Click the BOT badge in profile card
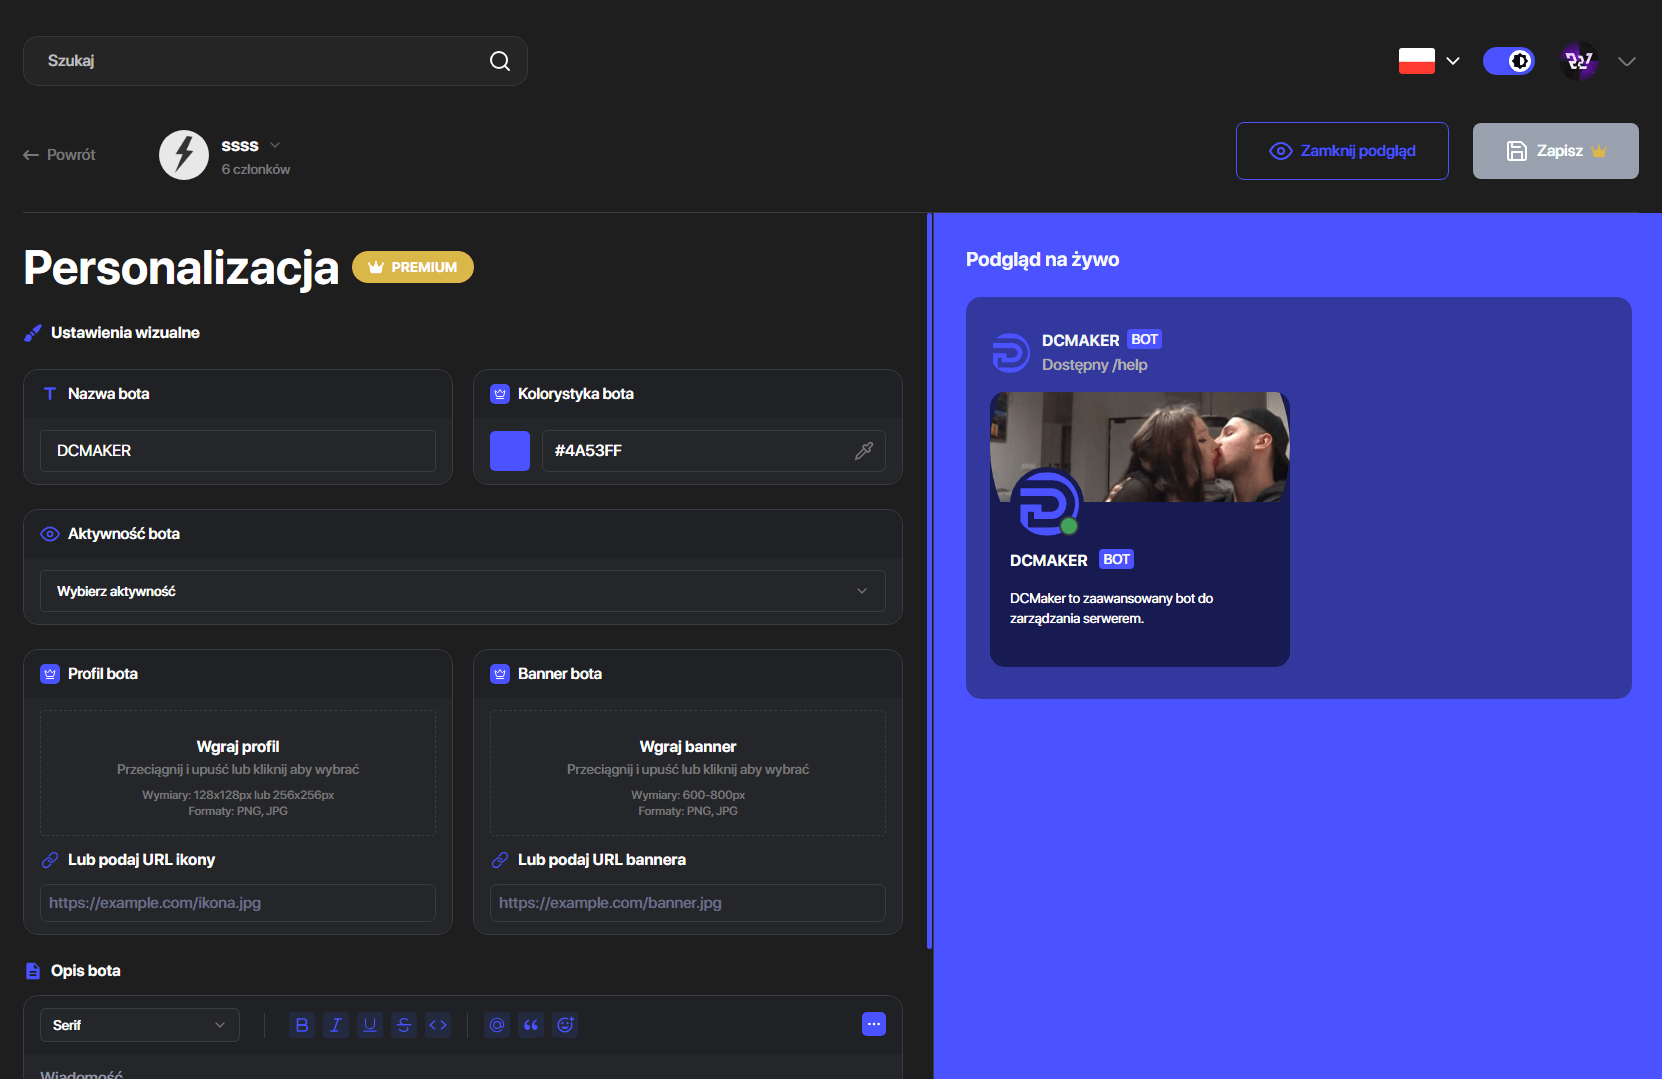 pos(1117,560)
